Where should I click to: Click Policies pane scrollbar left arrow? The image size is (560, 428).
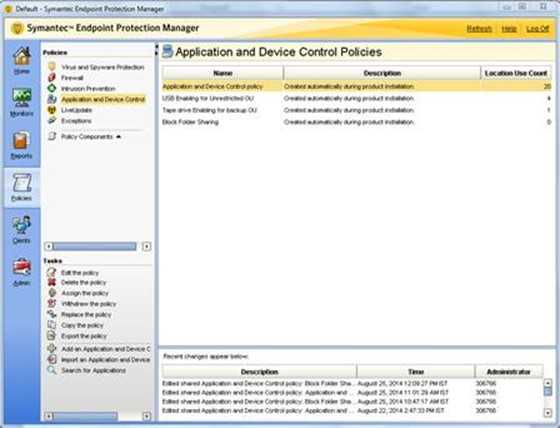(x=49, y=246)
